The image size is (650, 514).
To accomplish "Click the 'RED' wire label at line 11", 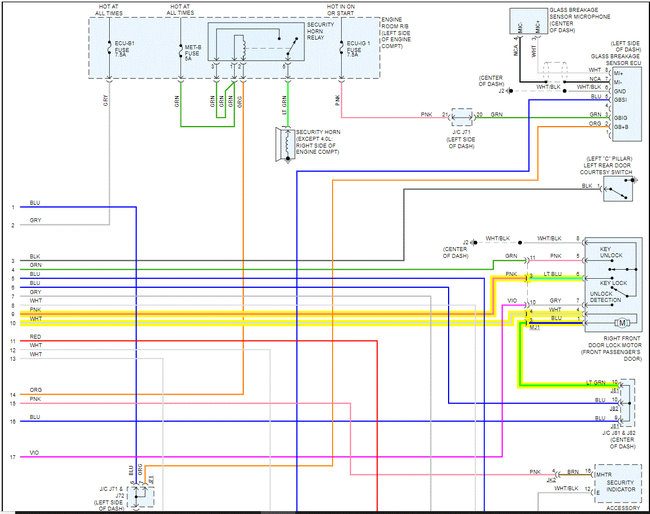I will pos(35,337).
